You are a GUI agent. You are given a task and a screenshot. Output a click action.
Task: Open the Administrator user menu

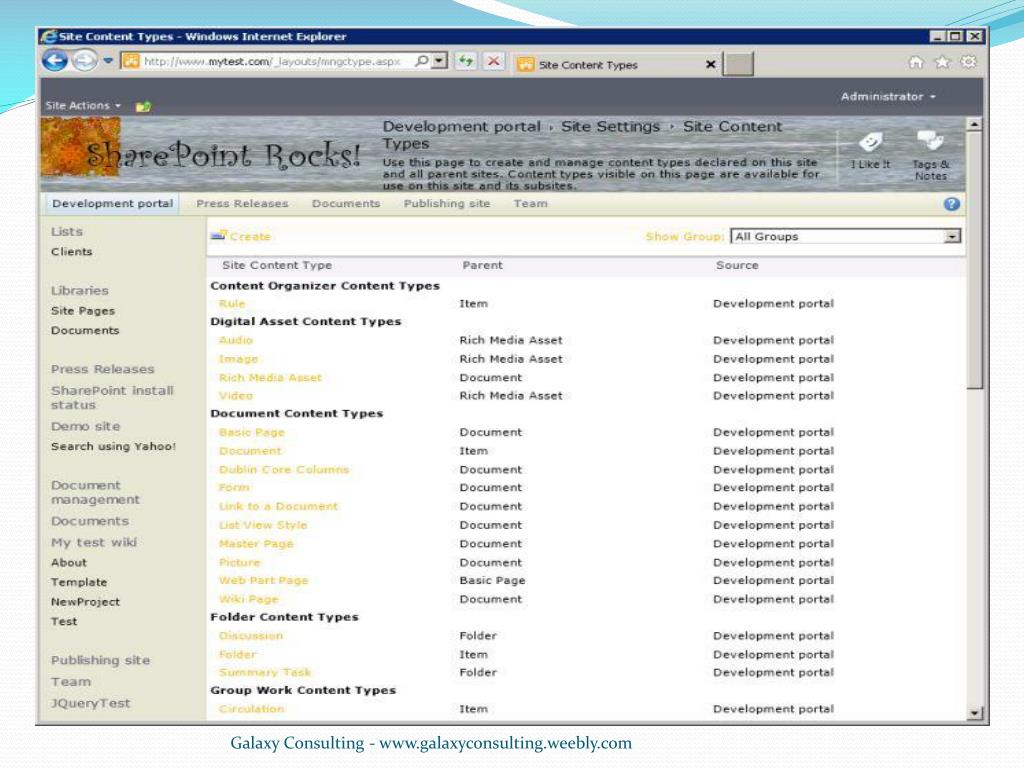click(888, 97)
